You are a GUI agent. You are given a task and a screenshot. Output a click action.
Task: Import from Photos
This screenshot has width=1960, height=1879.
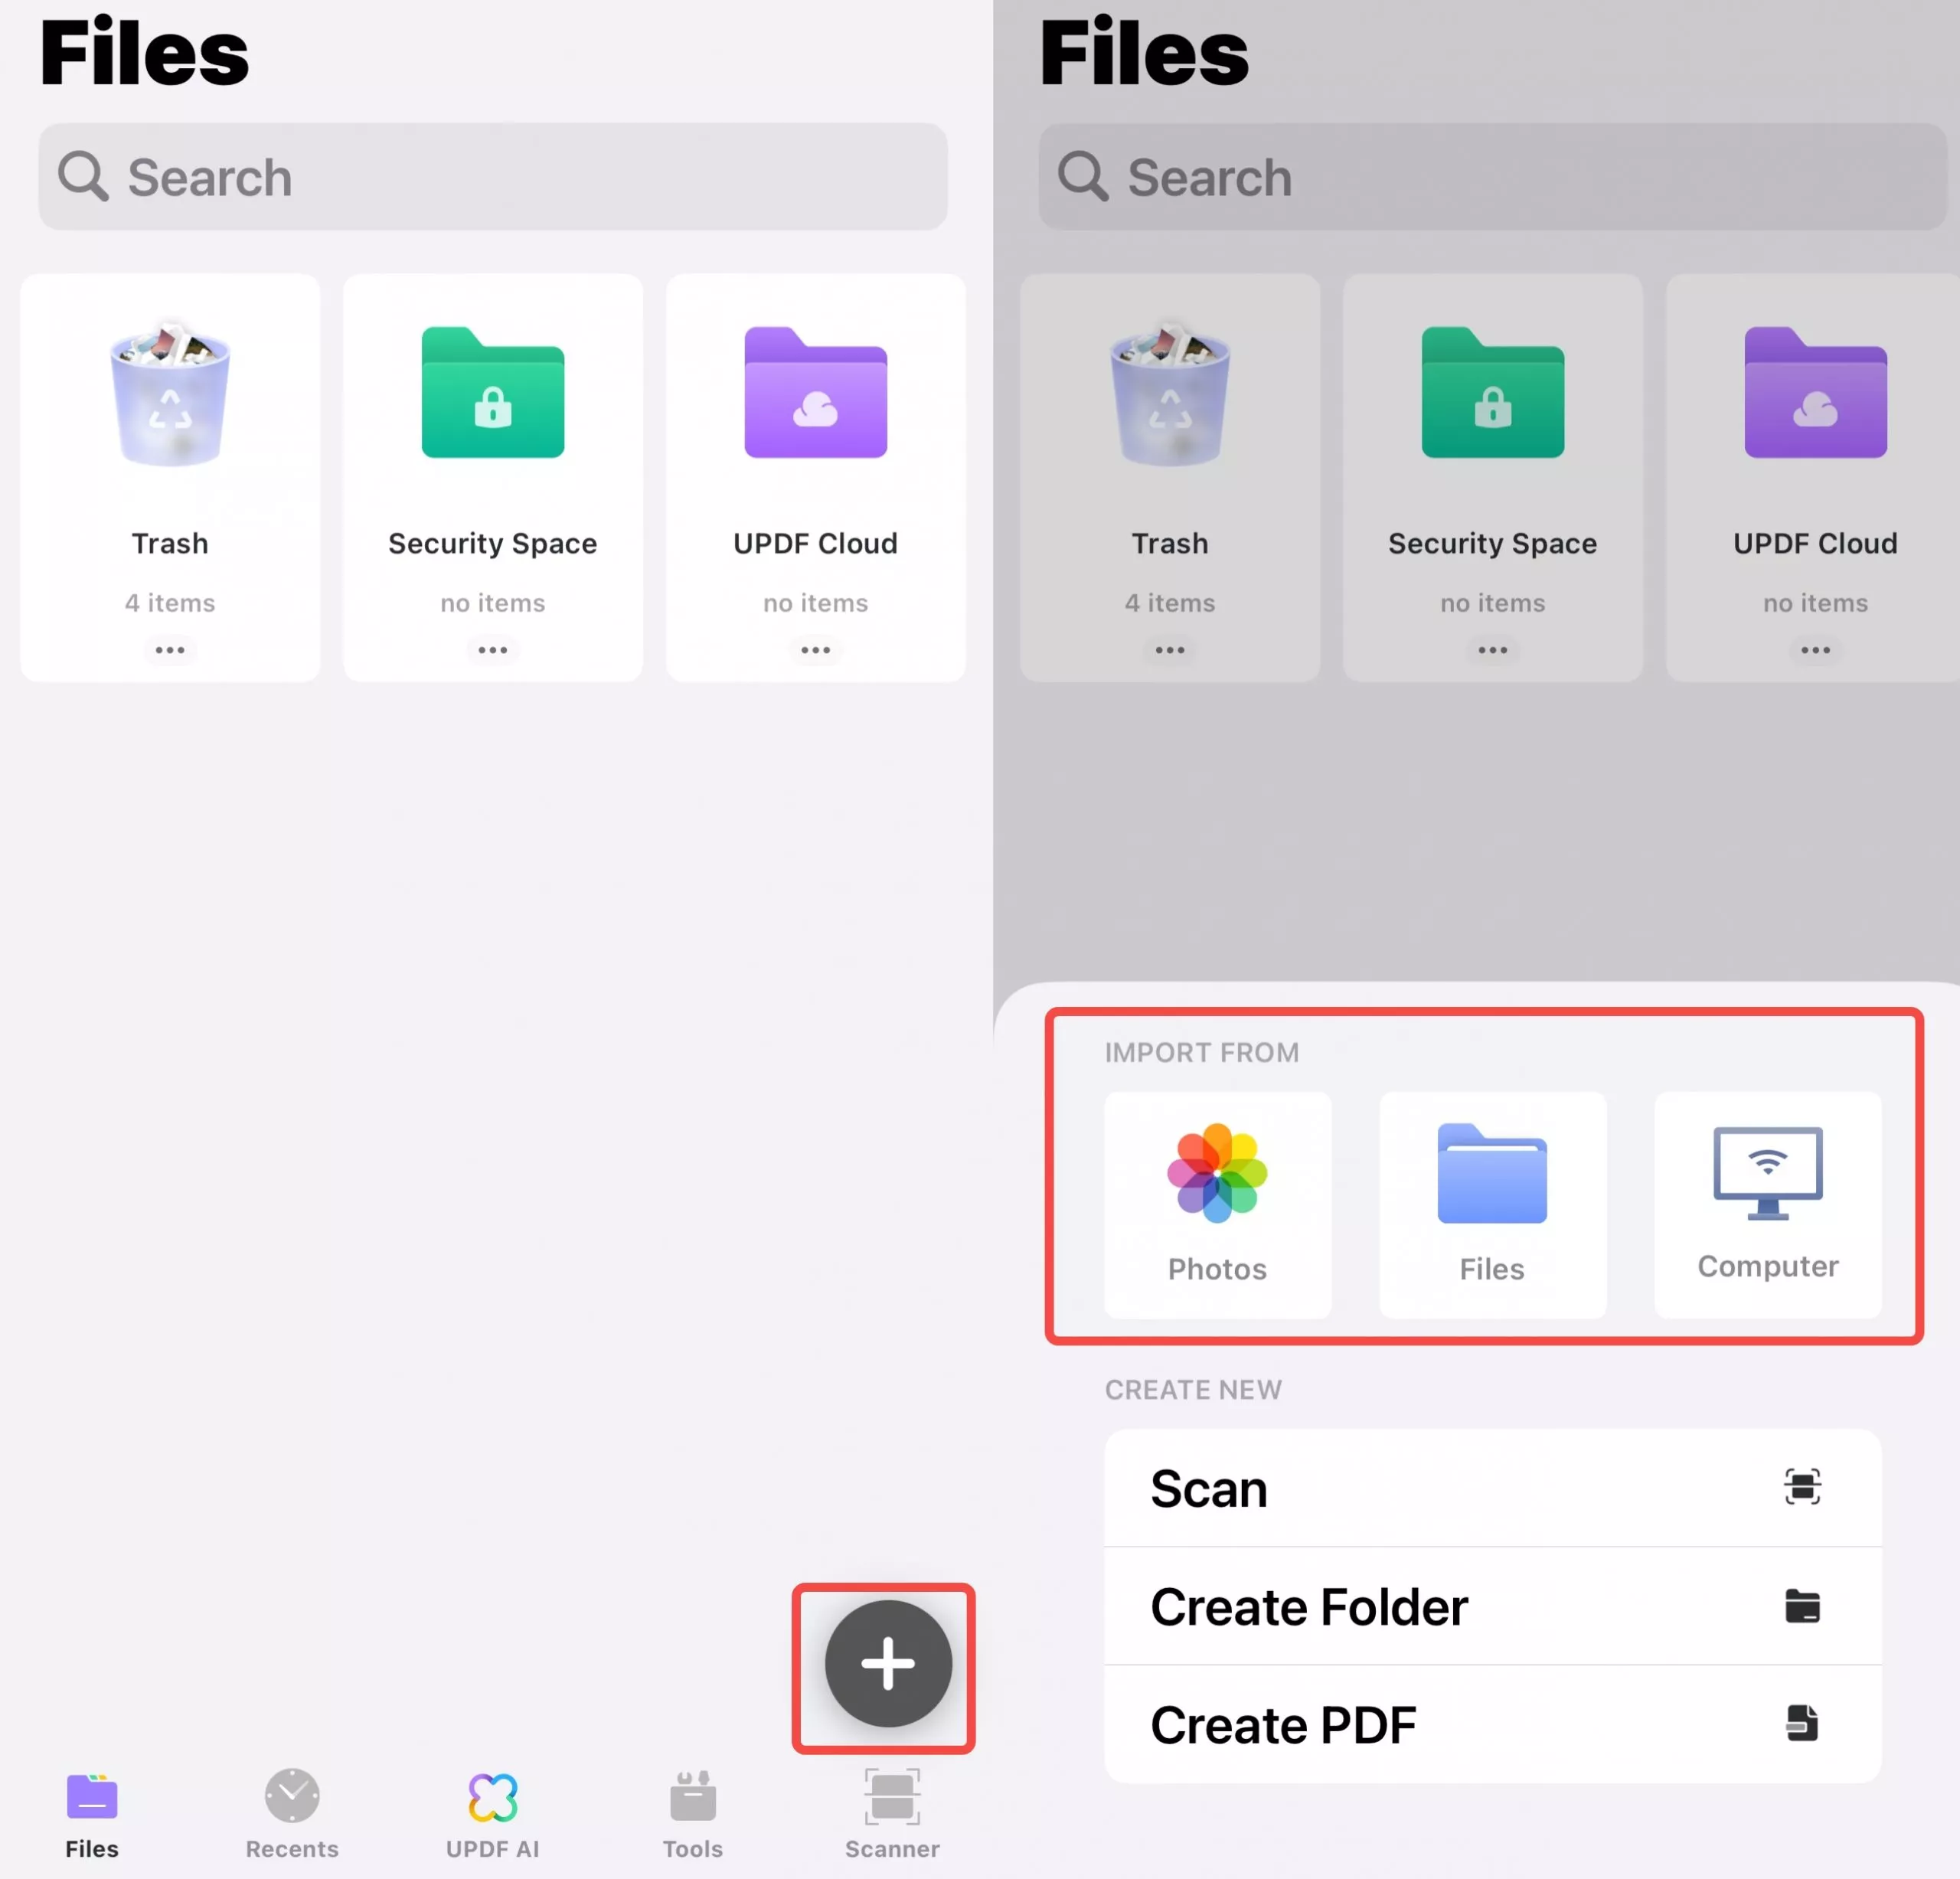[x=1217, y=1203]
